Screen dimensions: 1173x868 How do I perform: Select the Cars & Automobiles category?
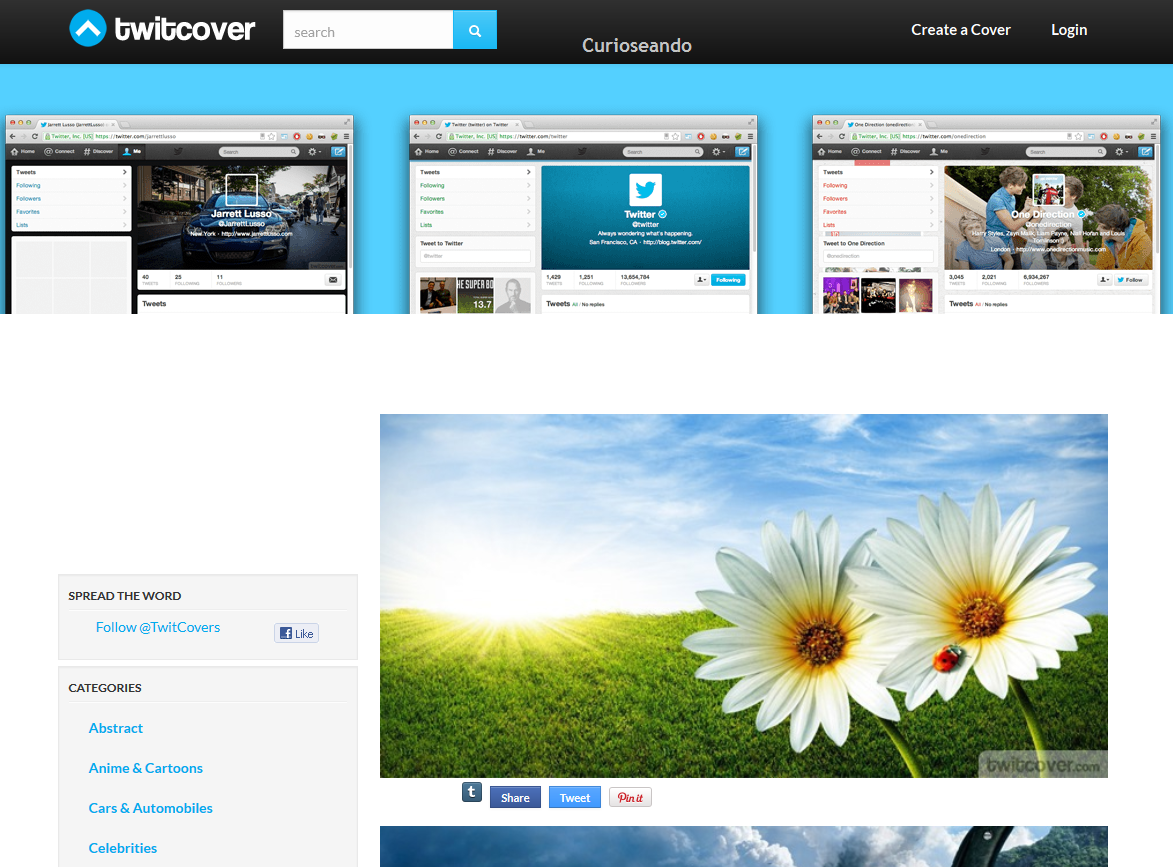click(150, 808)
